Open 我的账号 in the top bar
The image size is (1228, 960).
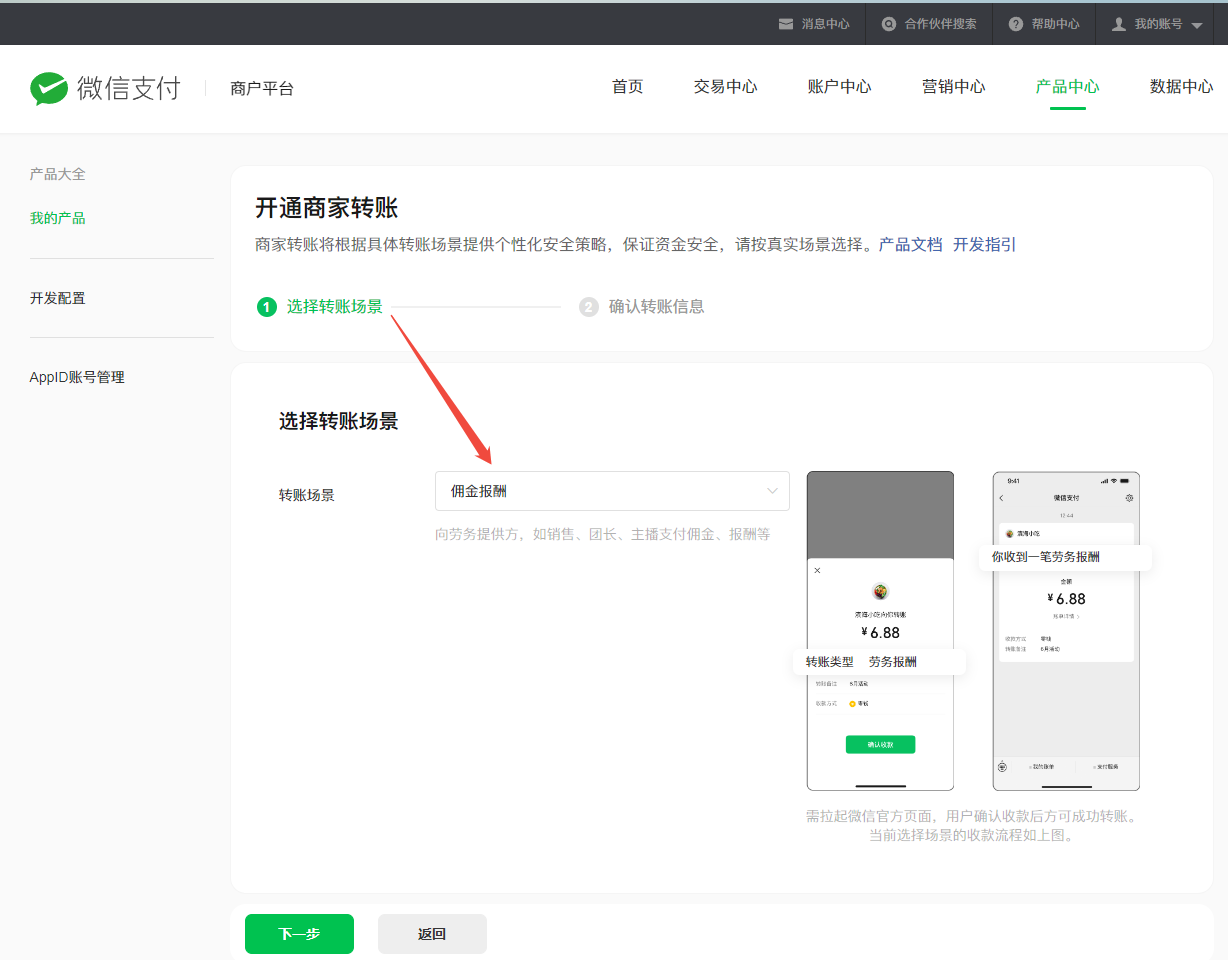tap(1158, 24)
